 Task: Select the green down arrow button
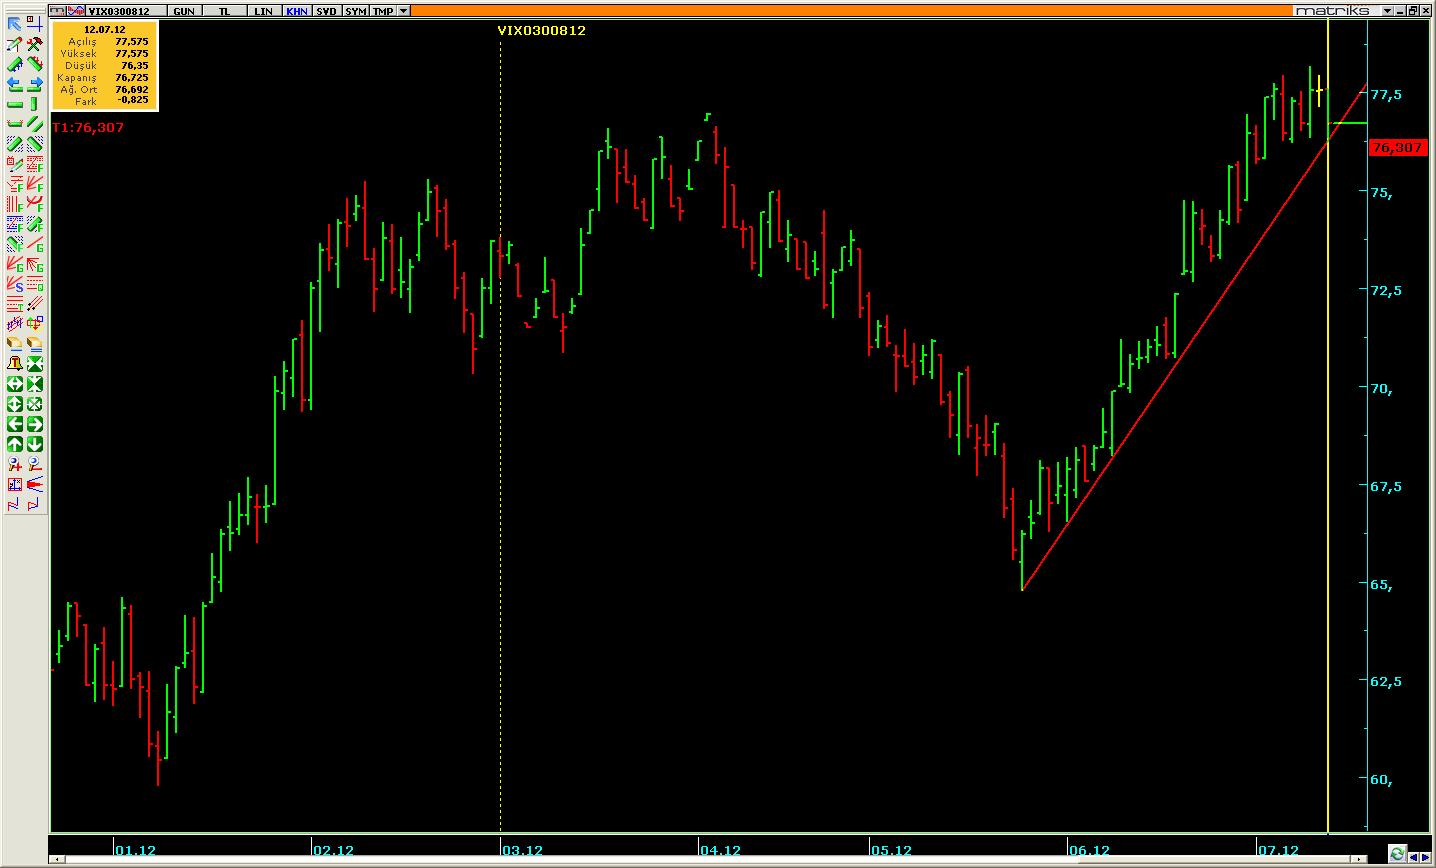coord(35,444)
